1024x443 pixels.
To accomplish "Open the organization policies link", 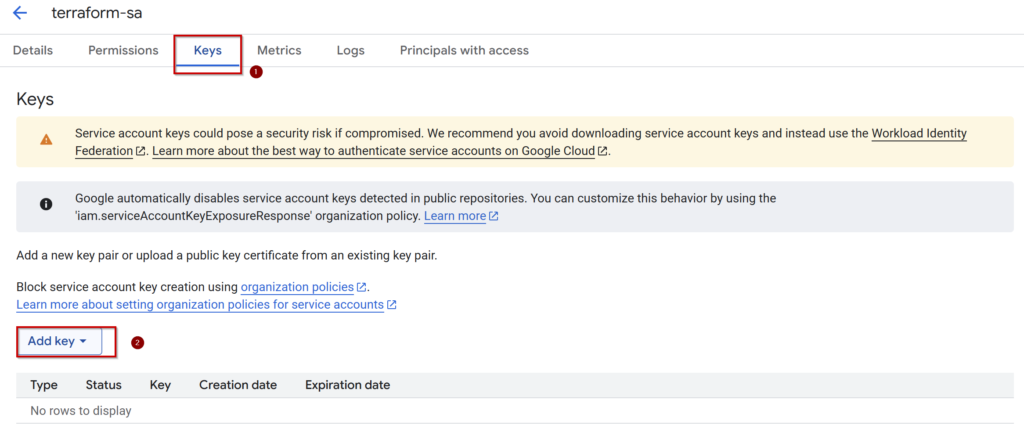I will click(297, 287).
